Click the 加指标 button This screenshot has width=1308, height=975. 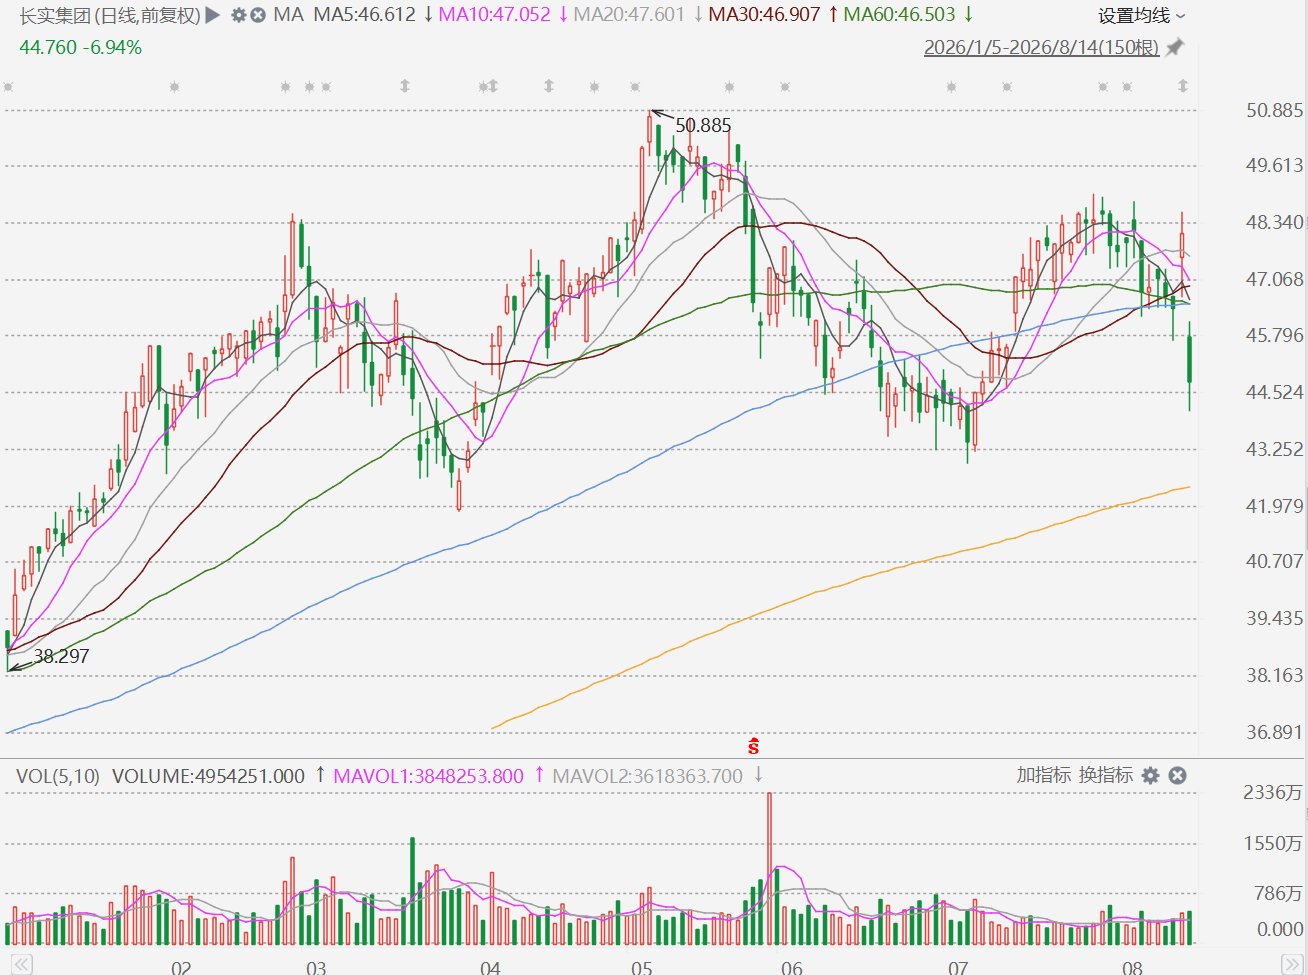point(1043,775)
